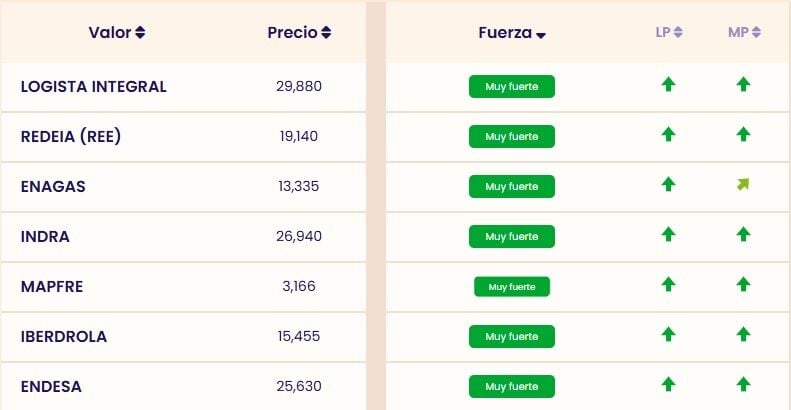Open the LOGISTA INTEGRAL stock link
Viewport: 791px width, 410px height.
[94, 86]
